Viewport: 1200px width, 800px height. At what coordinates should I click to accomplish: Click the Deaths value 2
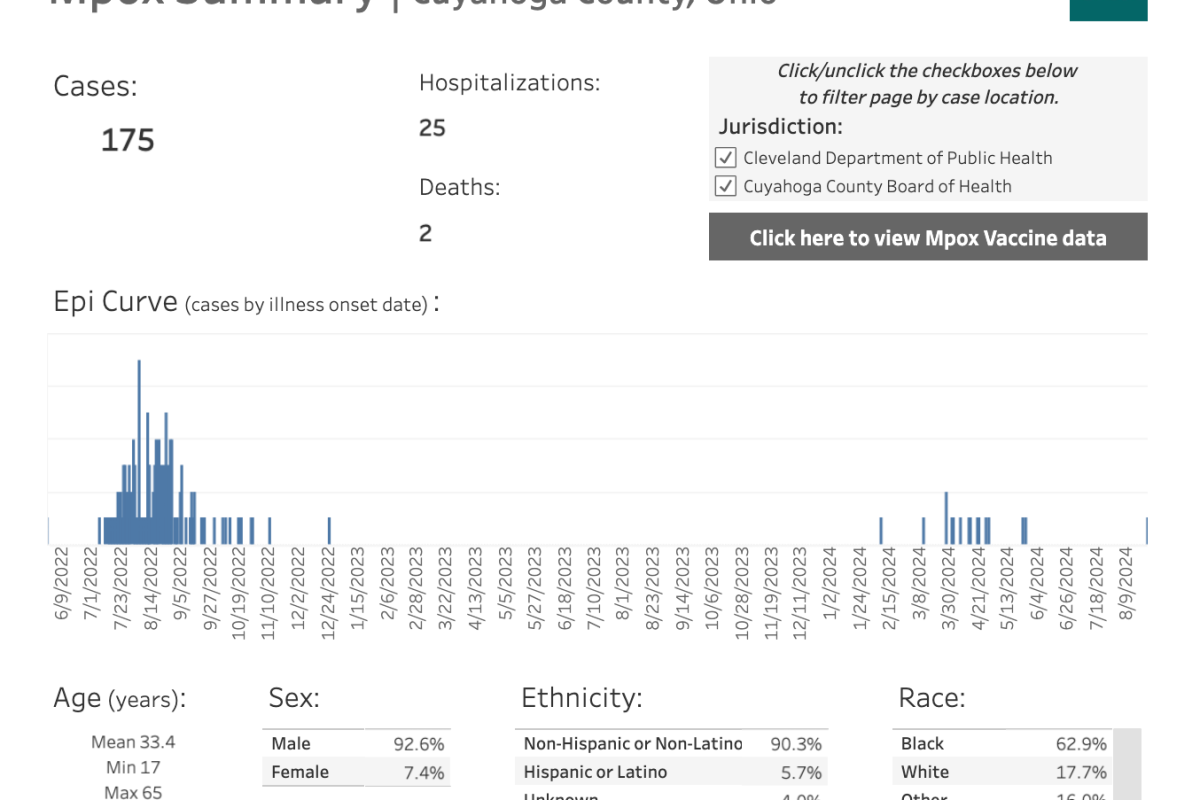[x=425, y=233]
